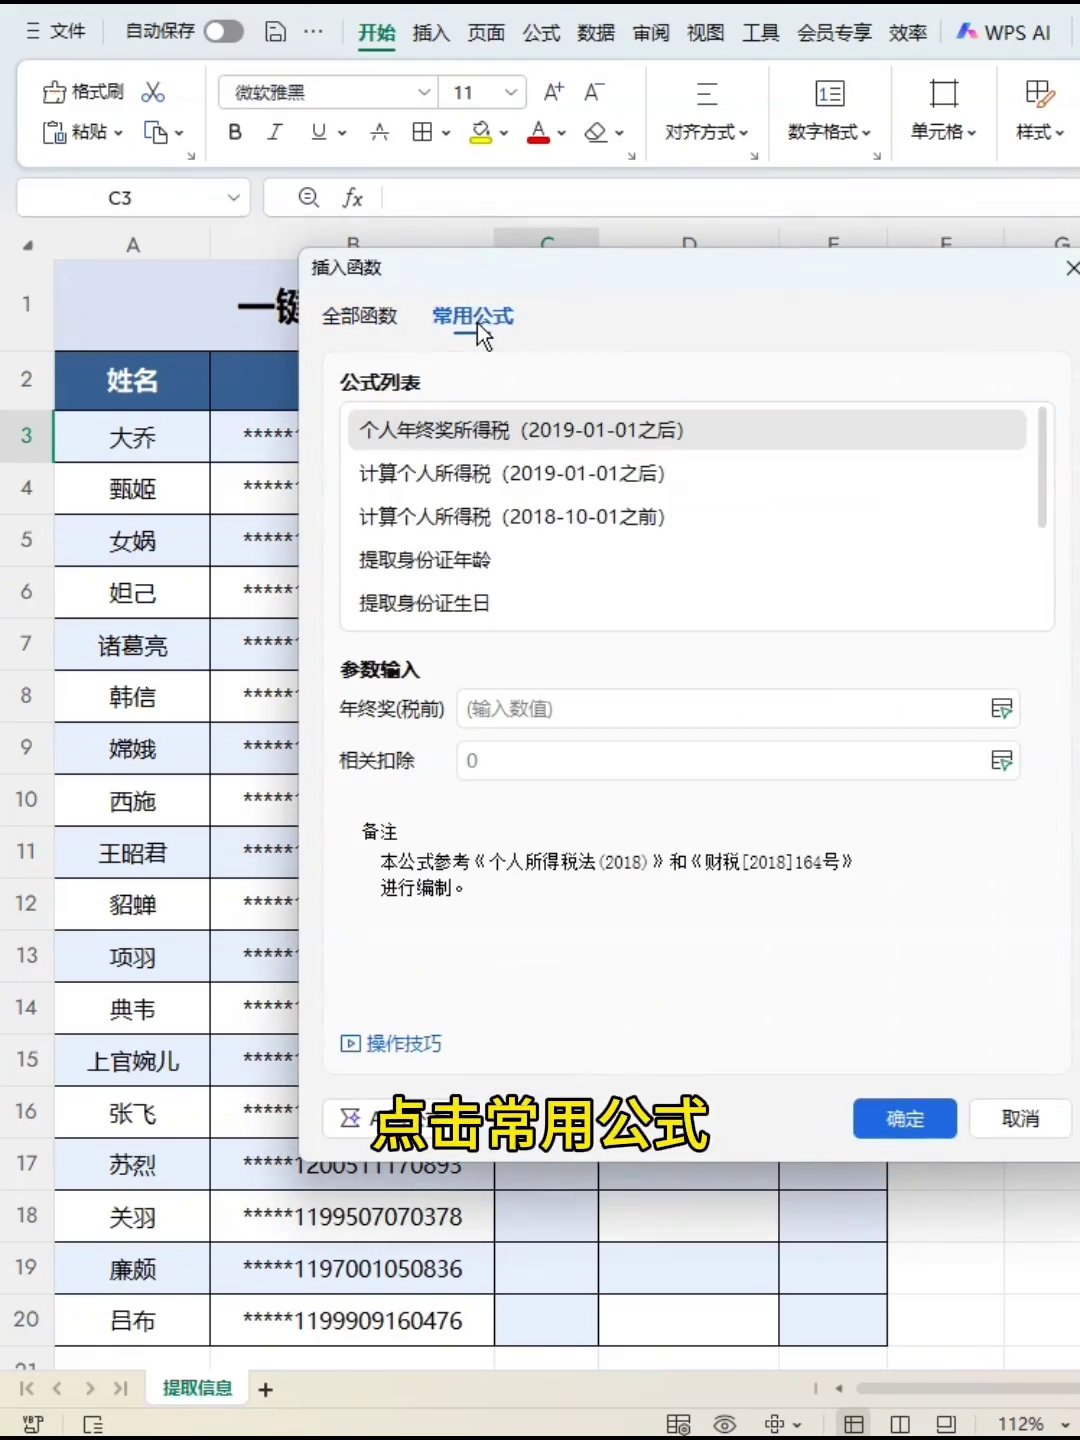Switch to Normal view icon in status bar
This screenshot has width=1080, height=1440.
coord(854,1424)
